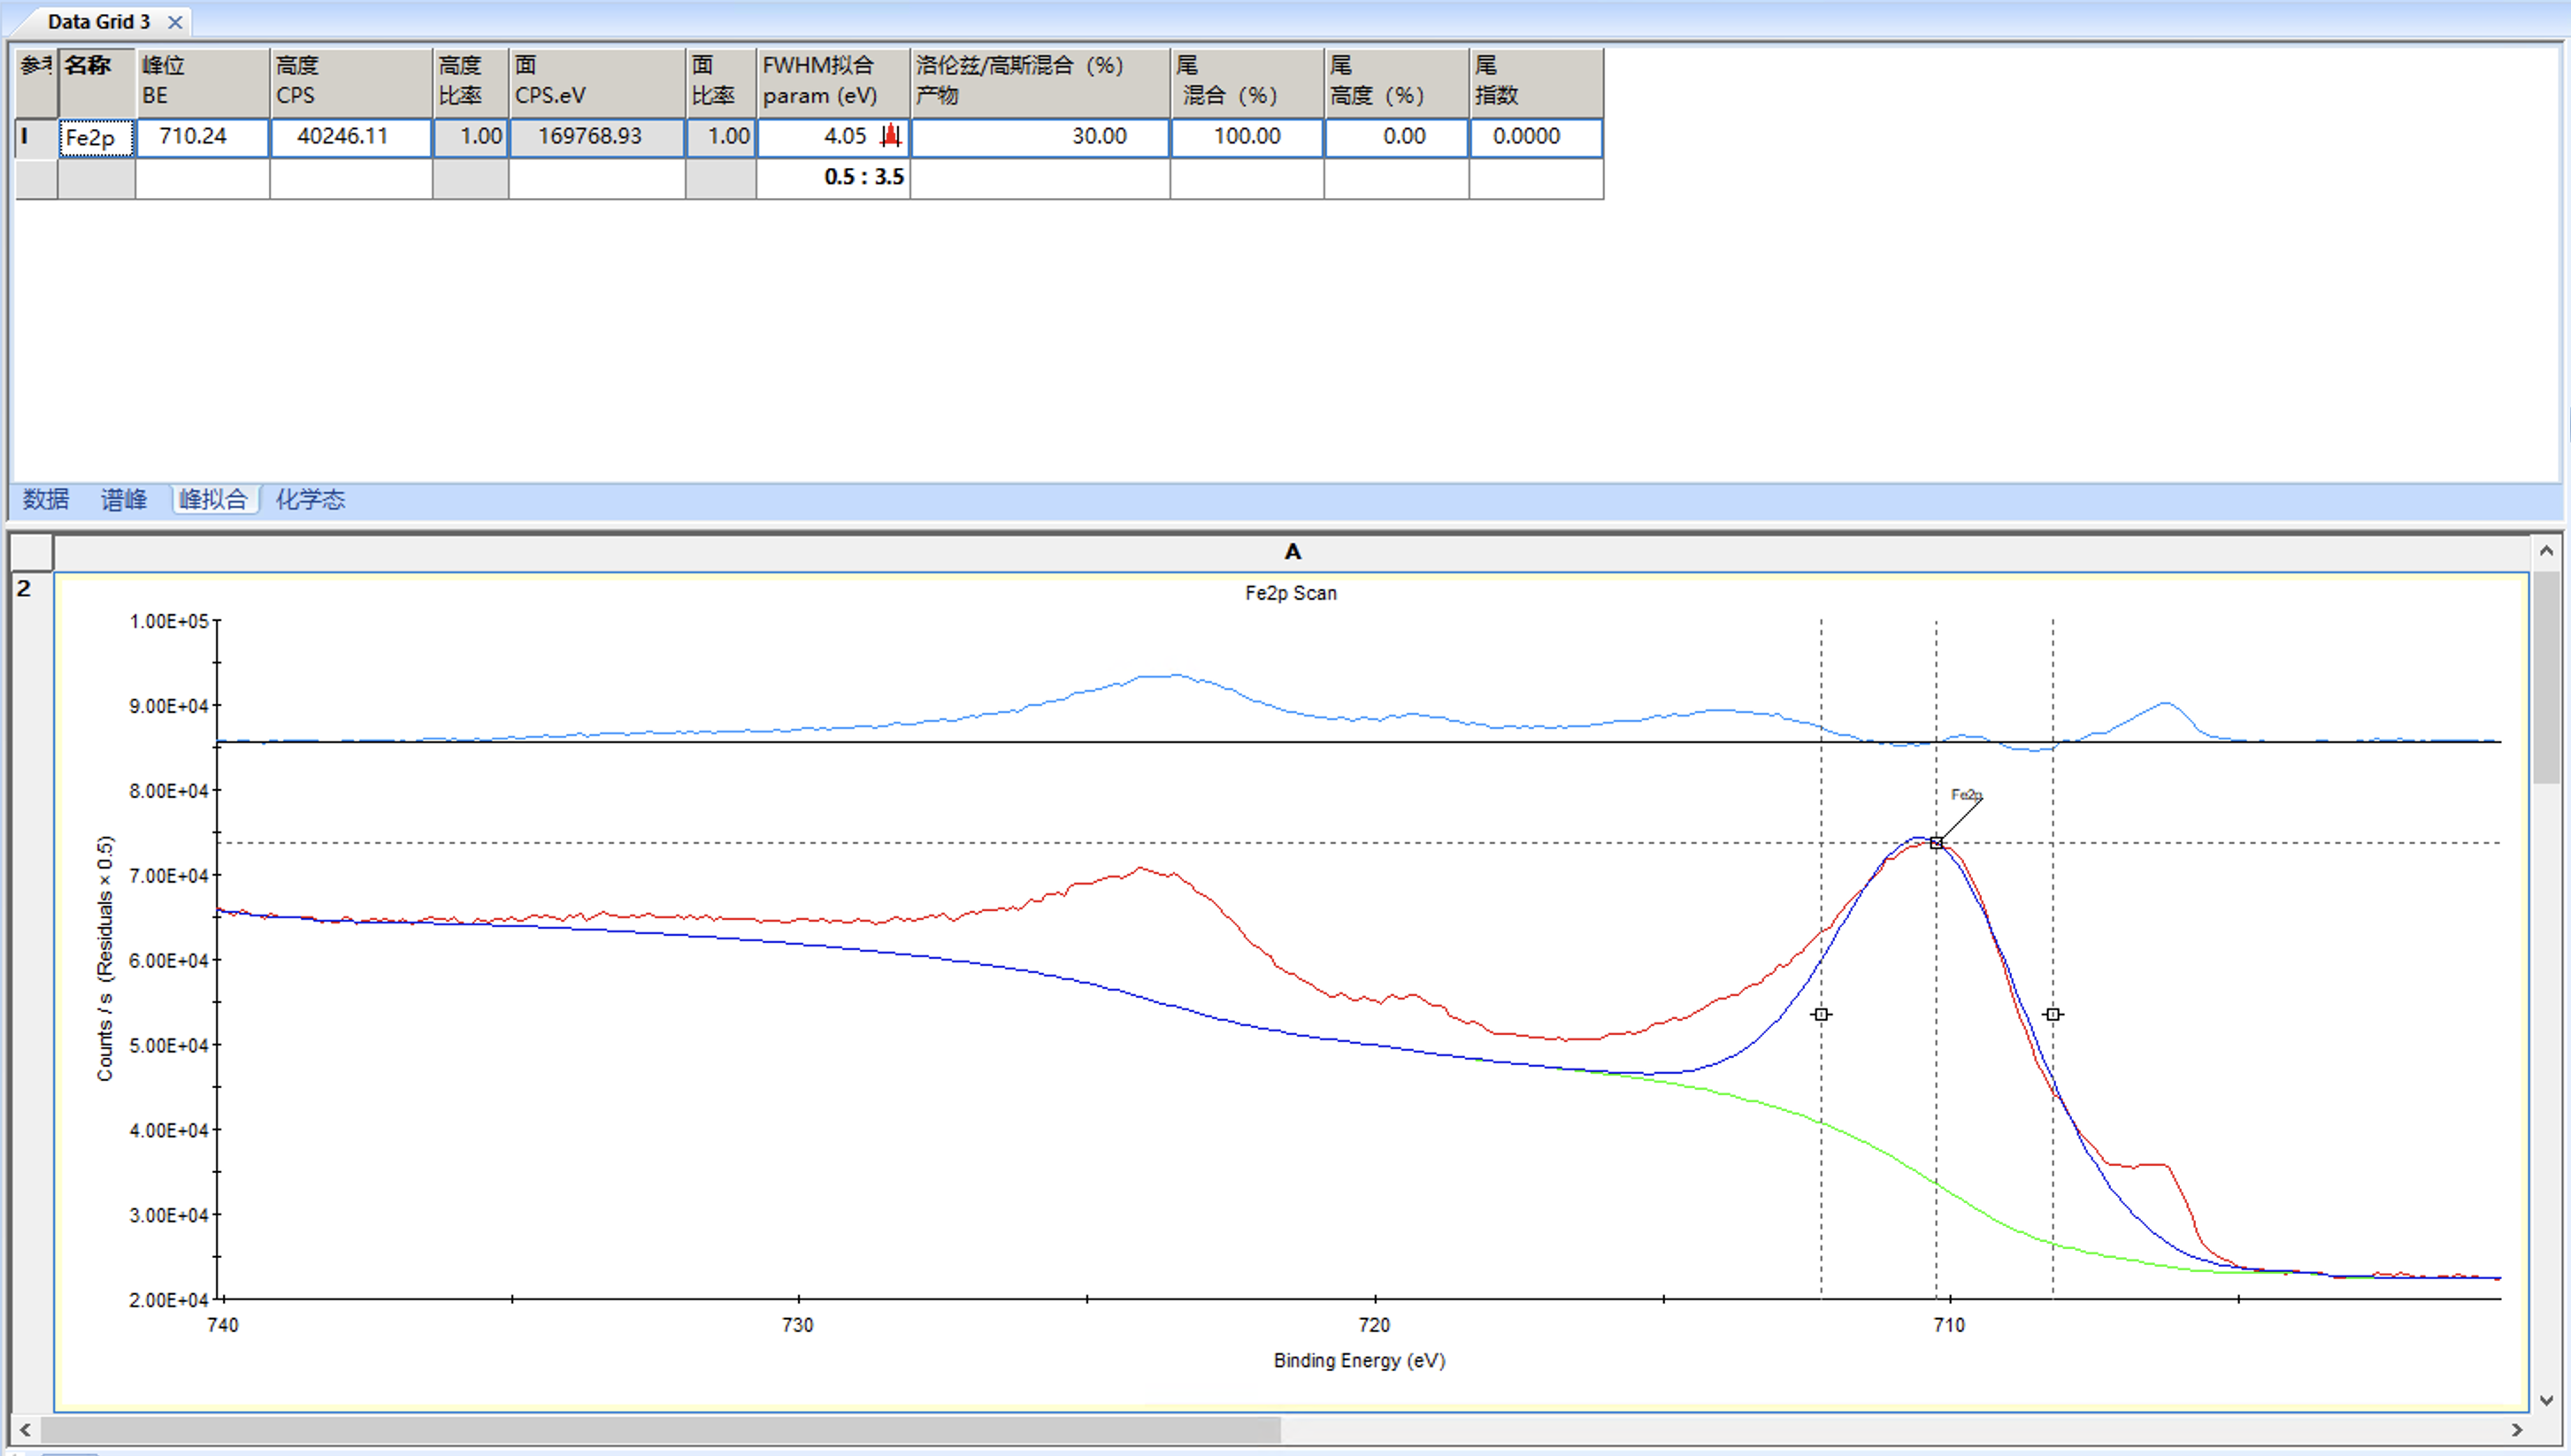Screen dimensions: 2571x1456
Task: Click the Fe2p label on the spectrum
Action: click(x=1965, y=795)
